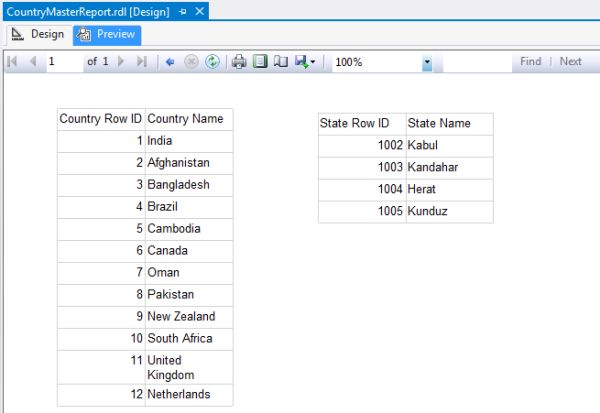Click Brazil country row
600x413 pixels.
coord(145,207)
